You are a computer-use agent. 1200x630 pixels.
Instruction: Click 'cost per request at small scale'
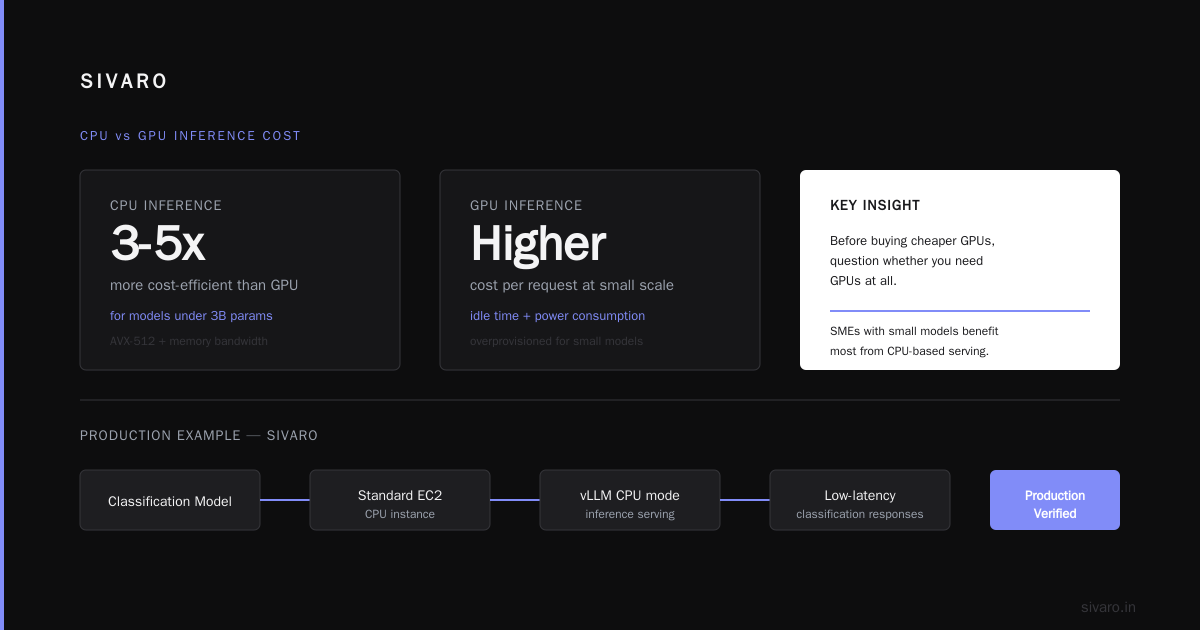[x=572, y=285]
